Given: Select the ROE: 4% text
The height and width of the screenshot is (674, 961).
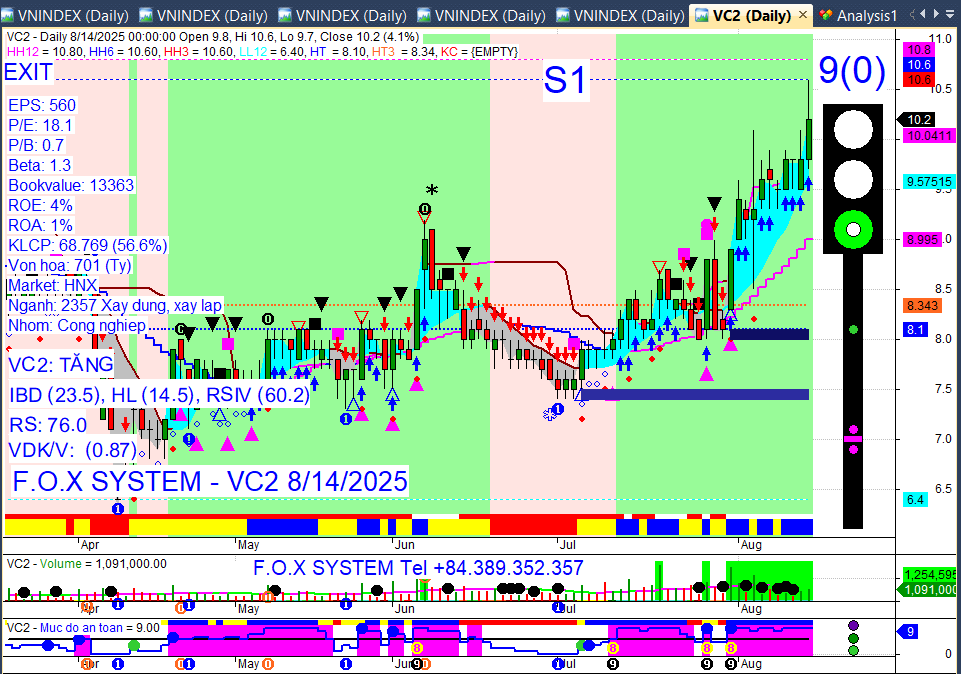Looking at the screenshot, I should click(x=40, y=205).
